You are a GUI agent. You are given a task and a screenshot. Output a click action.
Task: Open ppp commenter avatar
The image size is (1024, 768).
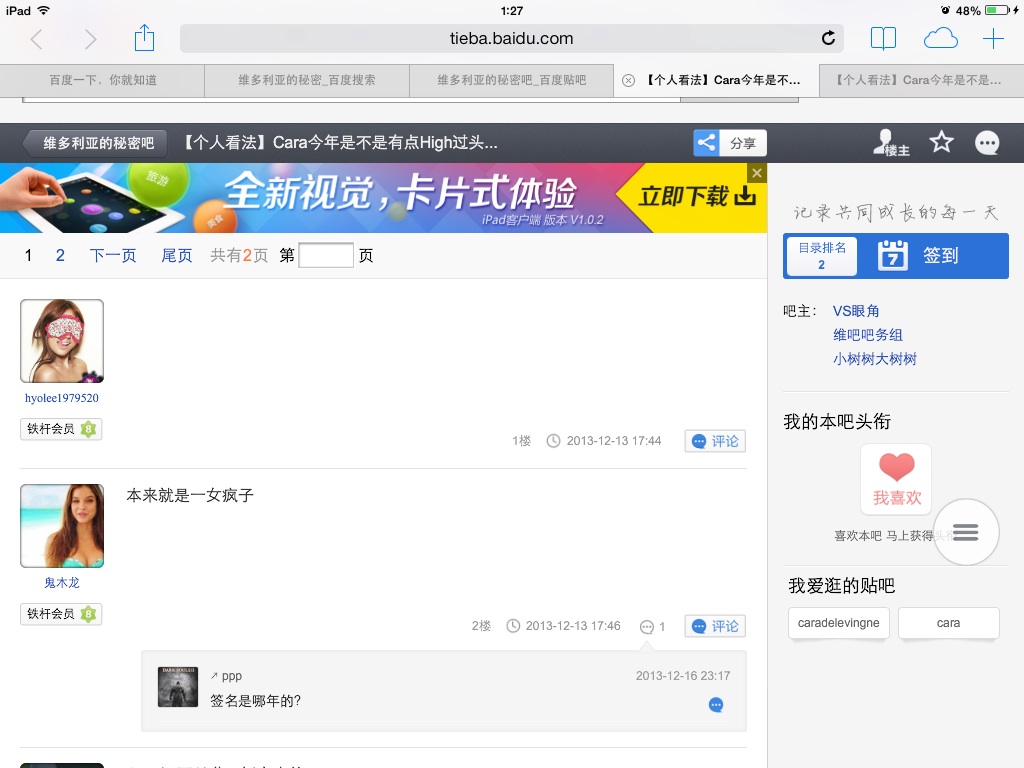tap(178, 687)
